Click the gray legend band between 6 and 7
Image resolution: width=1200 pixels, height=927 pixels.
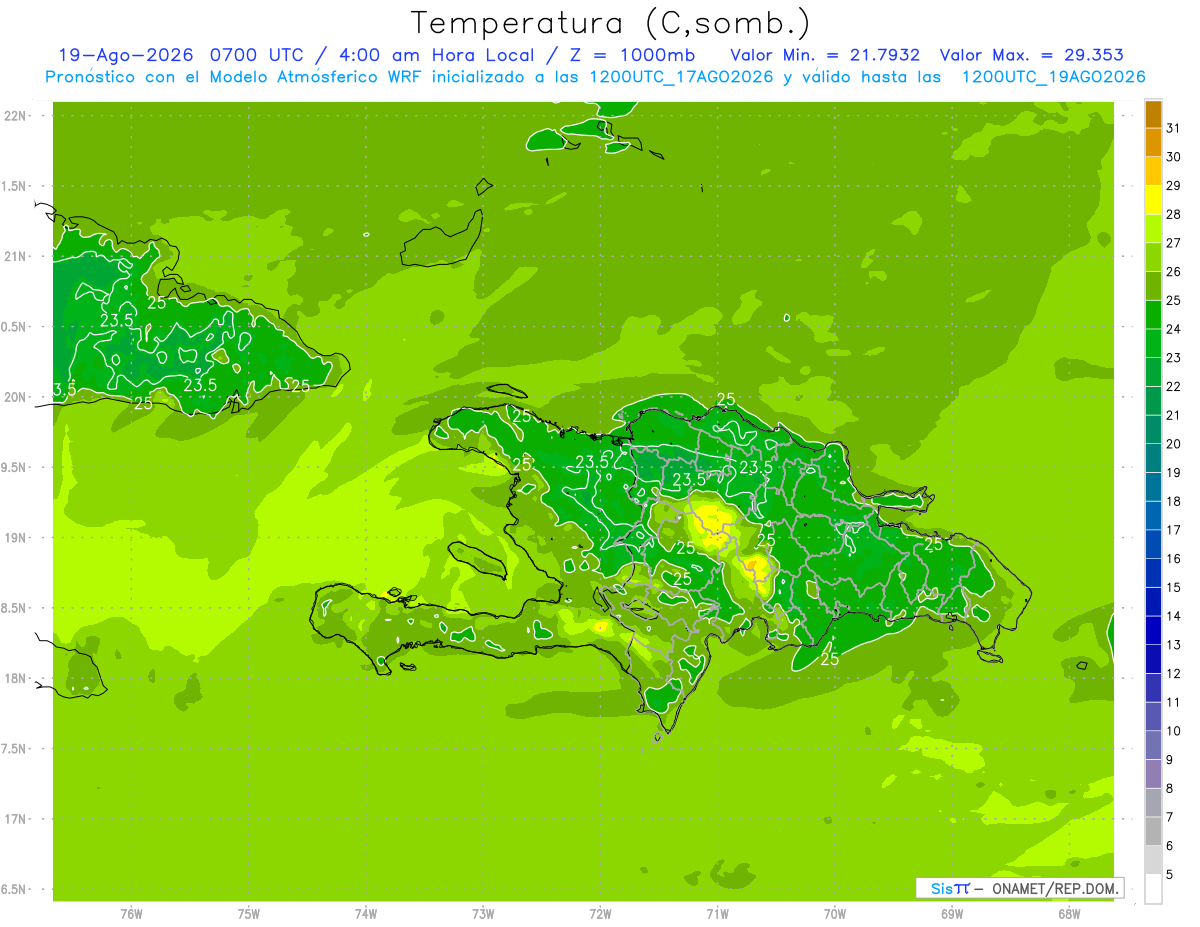(1153, 831)
